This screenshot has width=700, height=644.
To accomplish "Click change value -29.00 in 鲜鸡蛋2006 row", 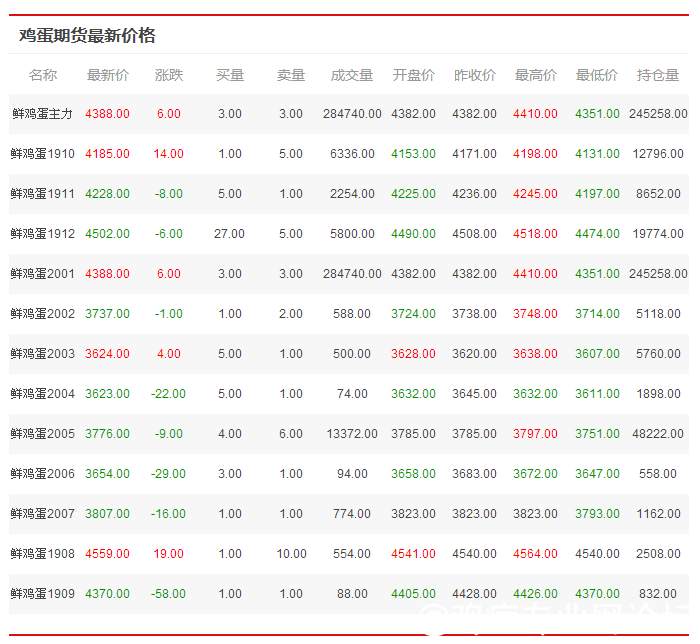I will pos(168,474).
